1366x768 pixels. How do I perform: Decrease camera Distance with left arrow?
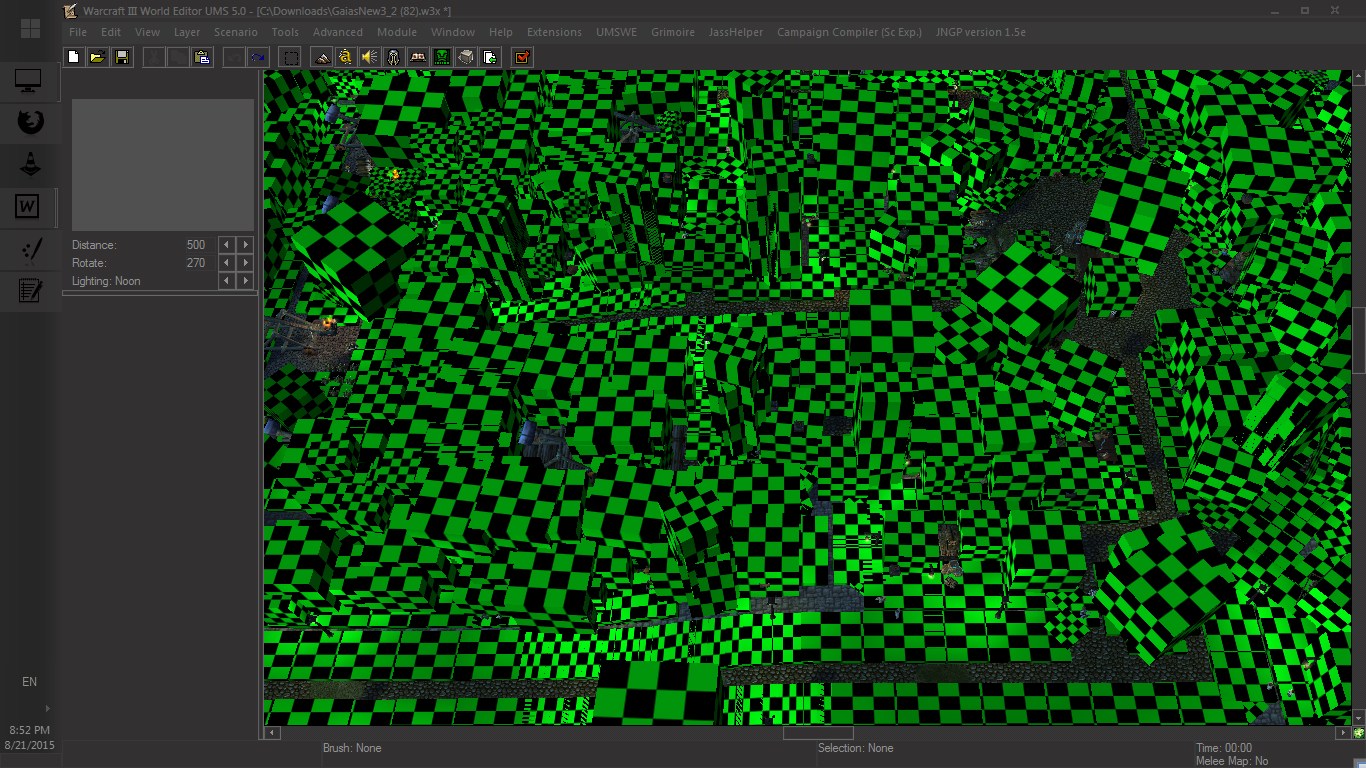pyautogui.click(x=227, y=245)
